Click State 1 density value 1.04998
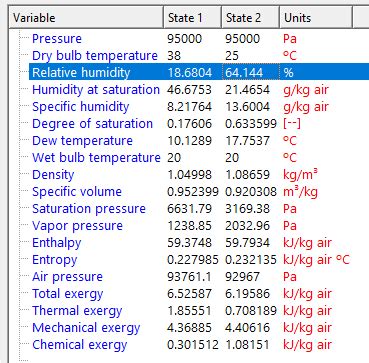Image resolution: width=369 pixels, height=363 pixels. click(x=189, y=175)
